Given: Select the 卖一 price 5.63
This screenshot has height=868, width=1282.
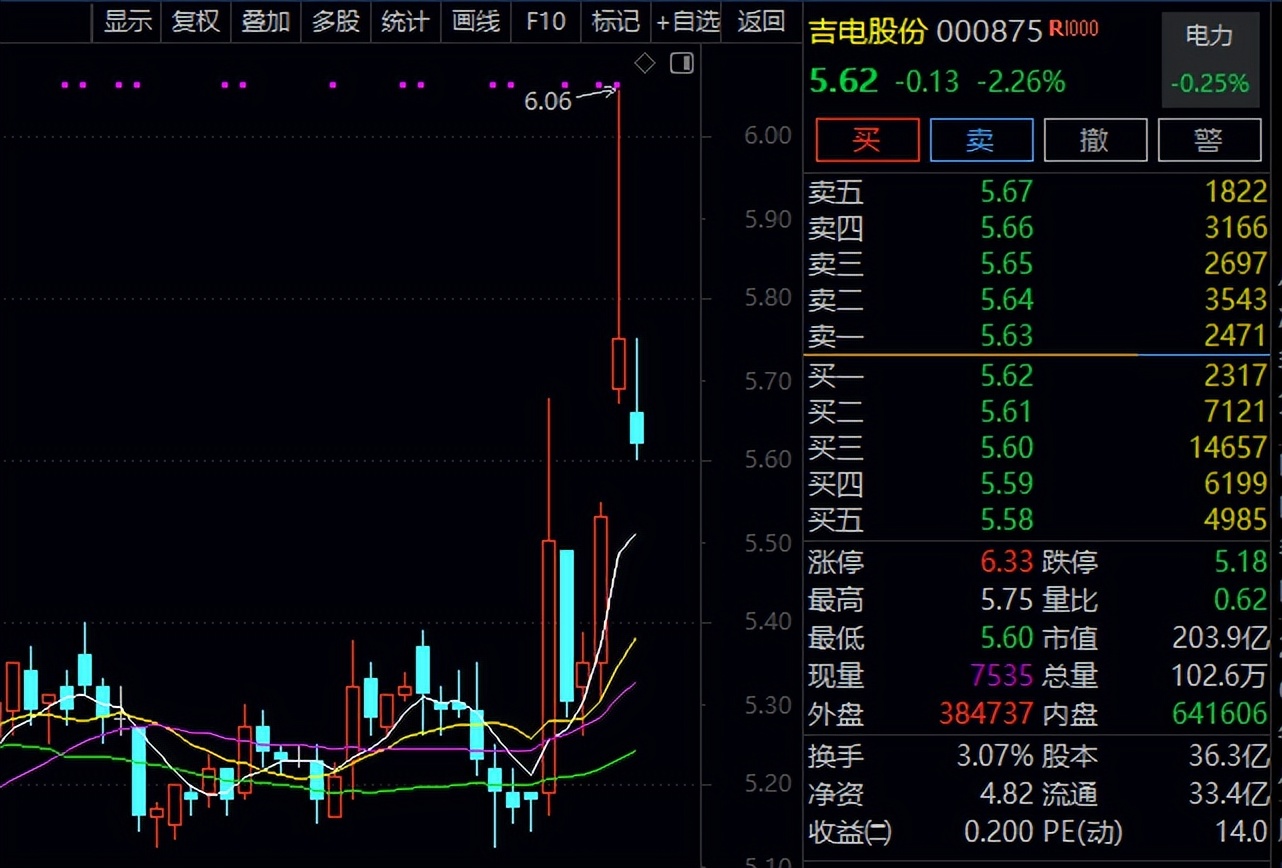Looking at the screenshot, I should (x=1006, y=335).
